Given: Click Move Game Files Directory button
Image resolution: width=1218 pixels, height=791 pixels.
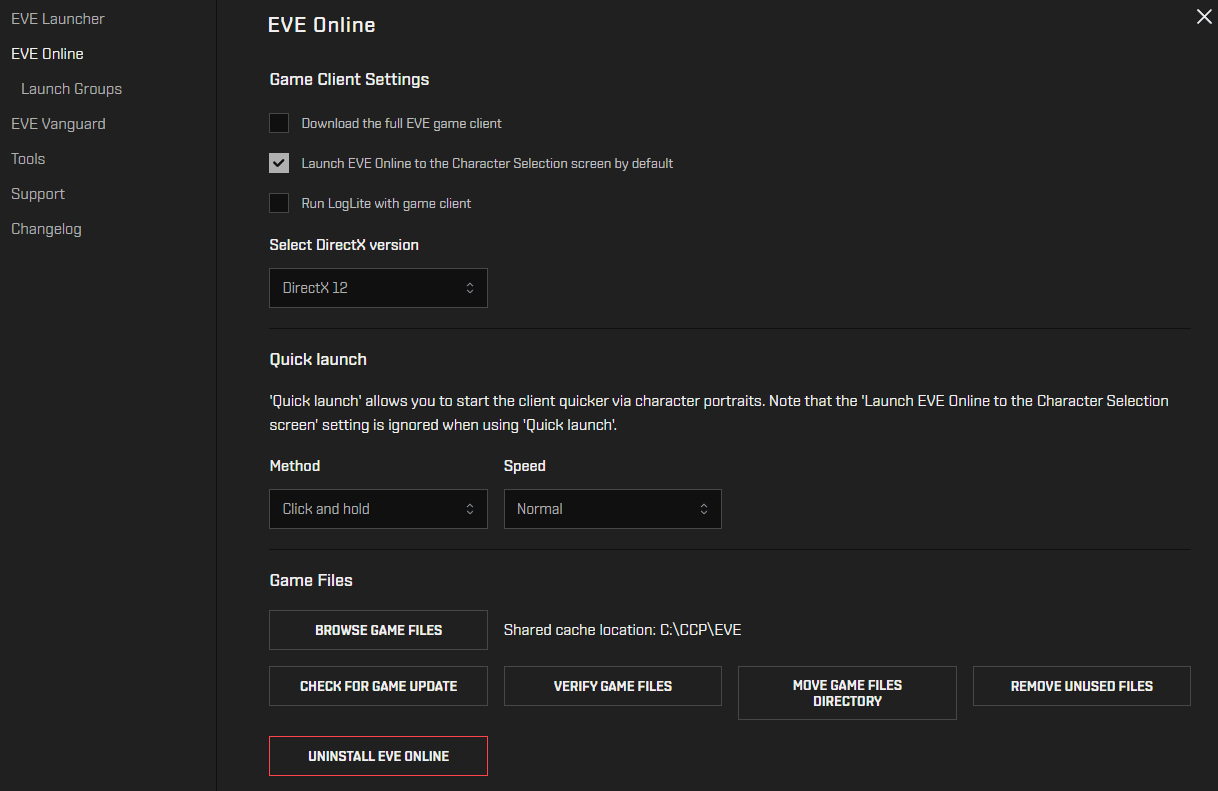Looking at the screenshot, I should (x=847, y=693).
